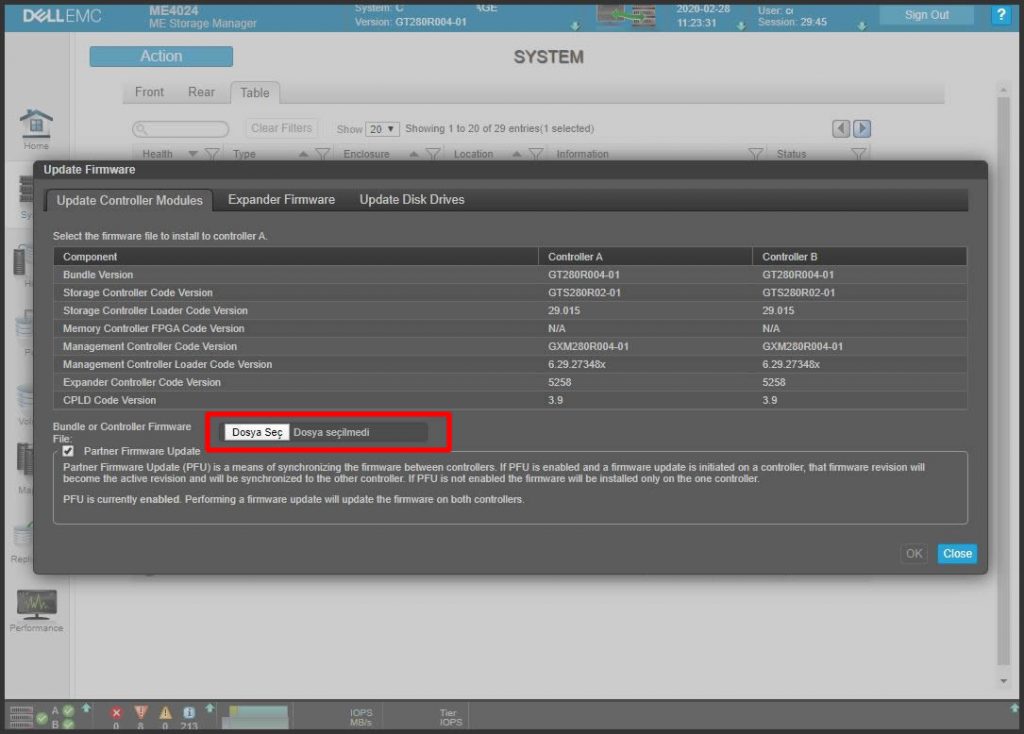
Task: Expand the far-right footer up arrow
Action: 1014,708
